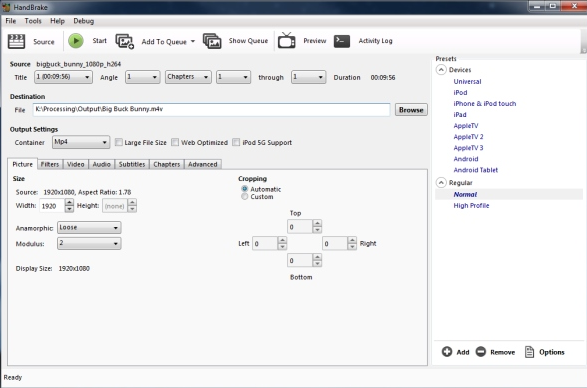Click the Remove preset minus icon

click(481, 352)
